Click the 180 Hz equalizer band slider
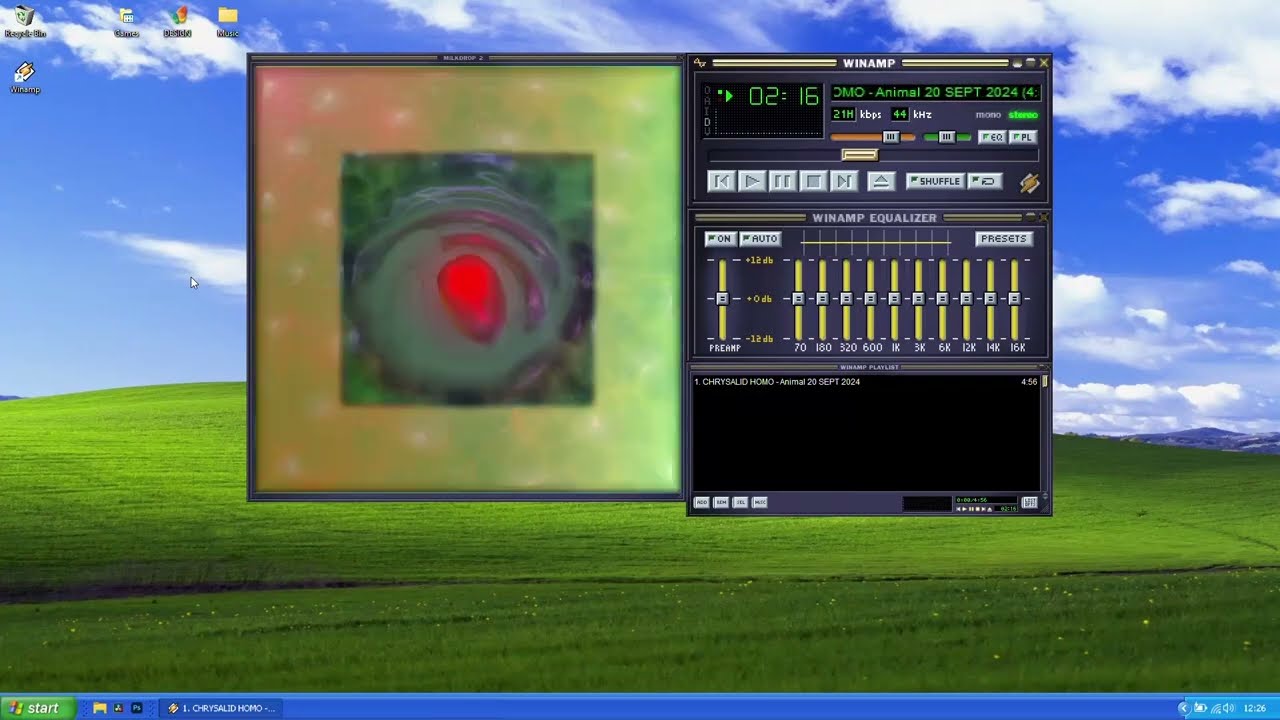This screenshot has height=720, width=1280. pyautogui.click(x=822, y=298)
